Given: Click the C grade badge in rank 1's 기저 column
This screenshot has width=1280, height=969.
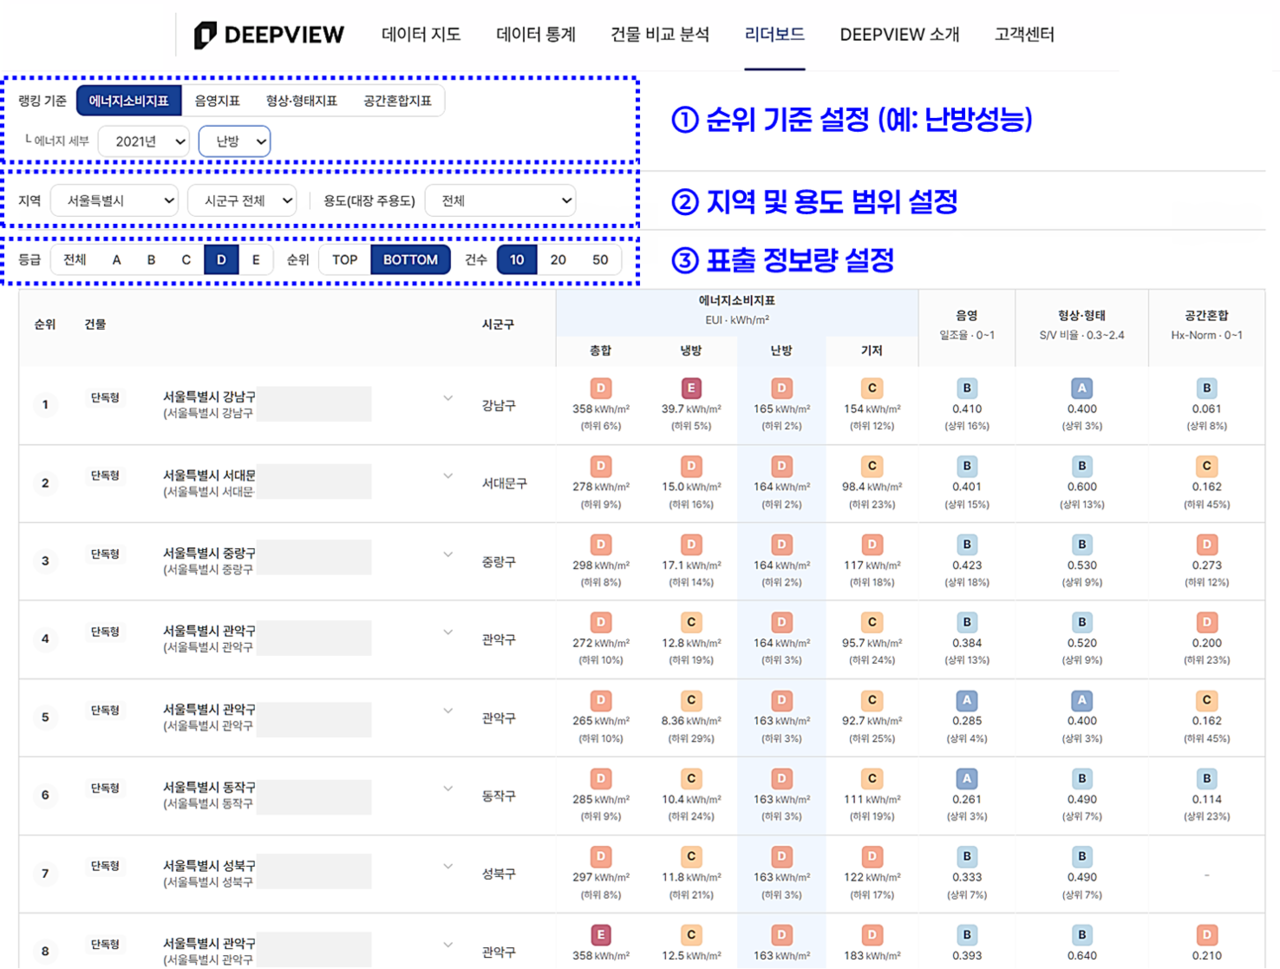Looking at the screenshot, I should [x=872, y=388].
